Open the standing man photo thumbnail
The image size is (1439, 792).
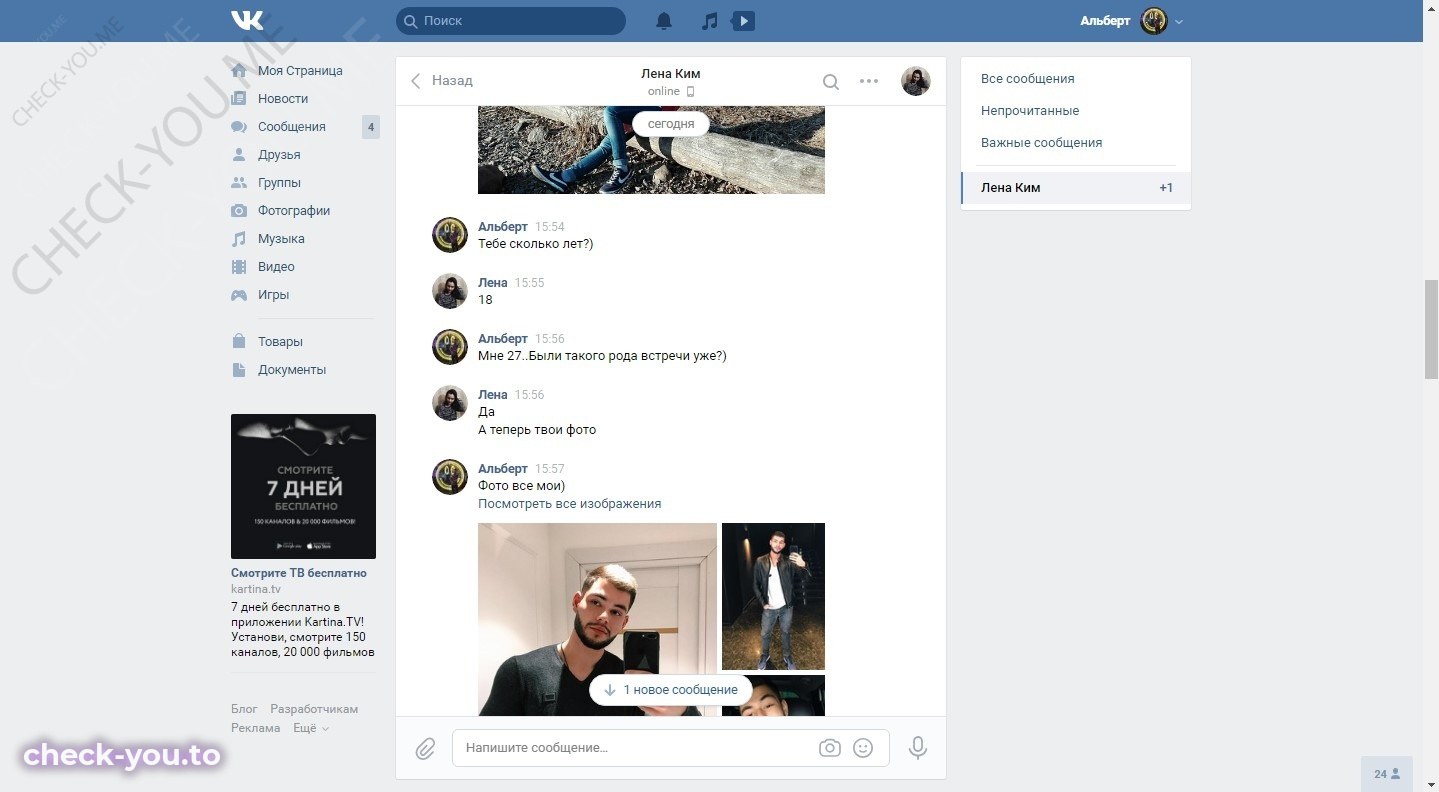coord(773,596)
